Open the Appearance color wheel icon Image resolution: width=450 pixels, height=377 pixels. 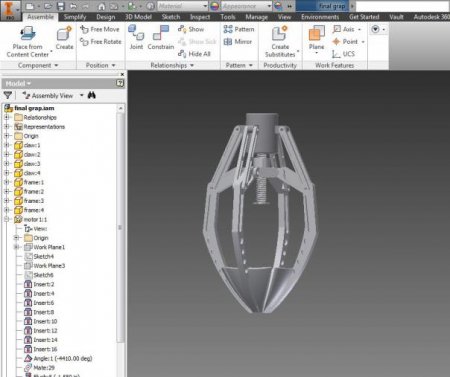215,6
